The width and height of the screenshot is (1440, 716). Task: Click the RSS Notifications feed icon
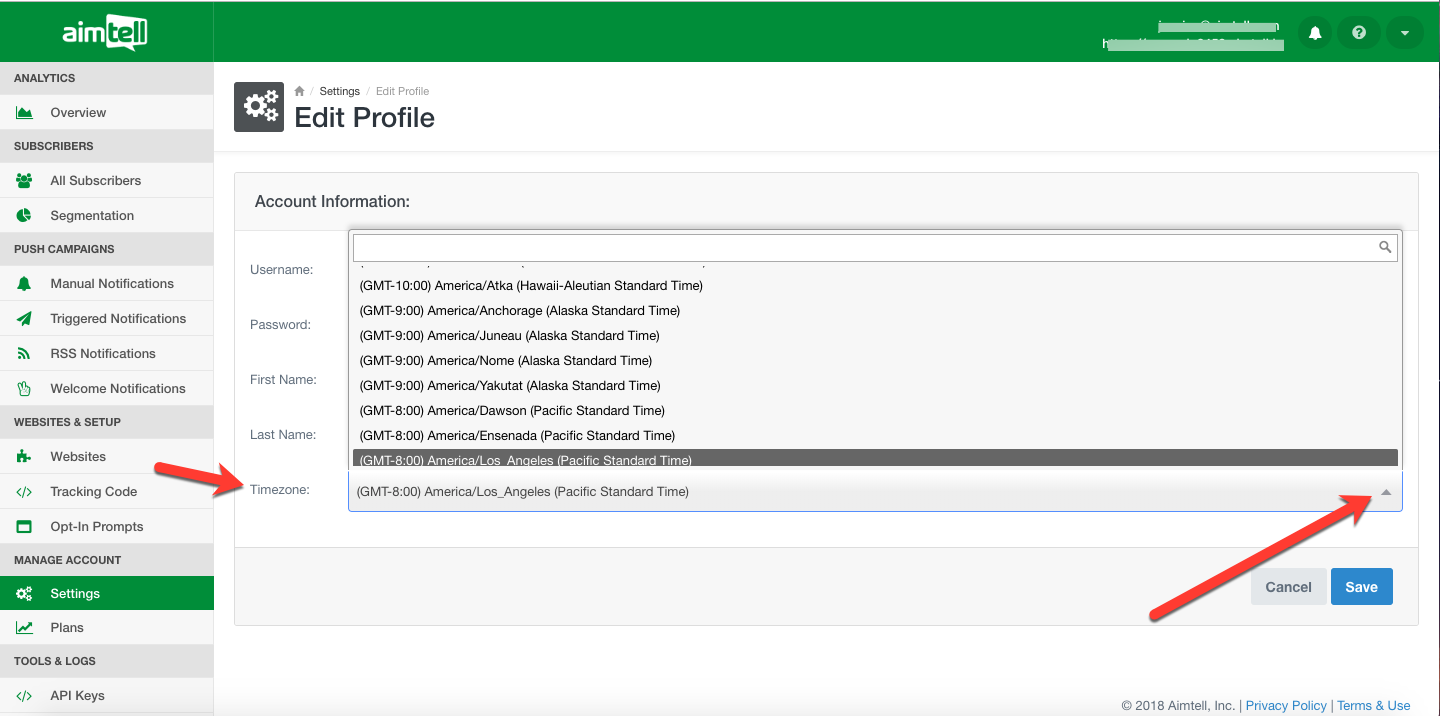point(25,354)
